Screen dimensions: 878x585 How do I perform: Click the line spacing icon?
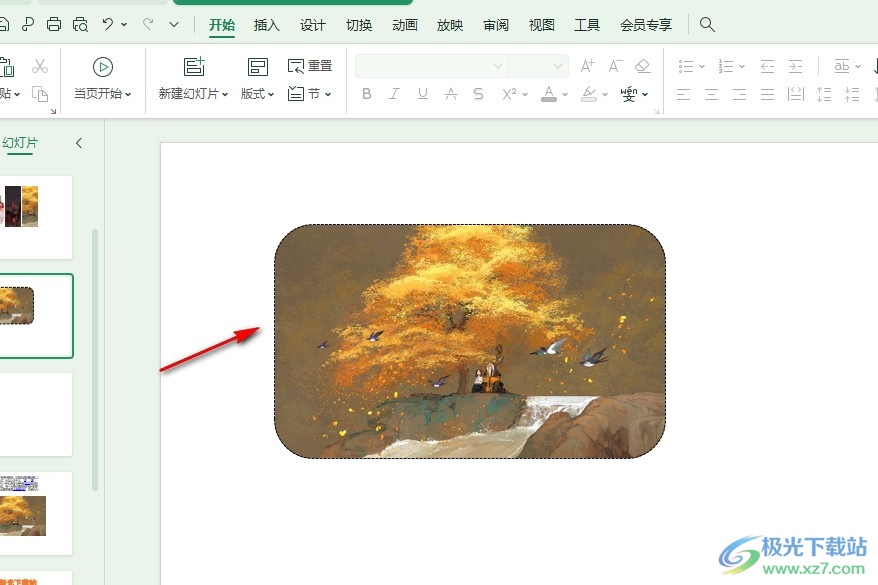coord(824,94)
